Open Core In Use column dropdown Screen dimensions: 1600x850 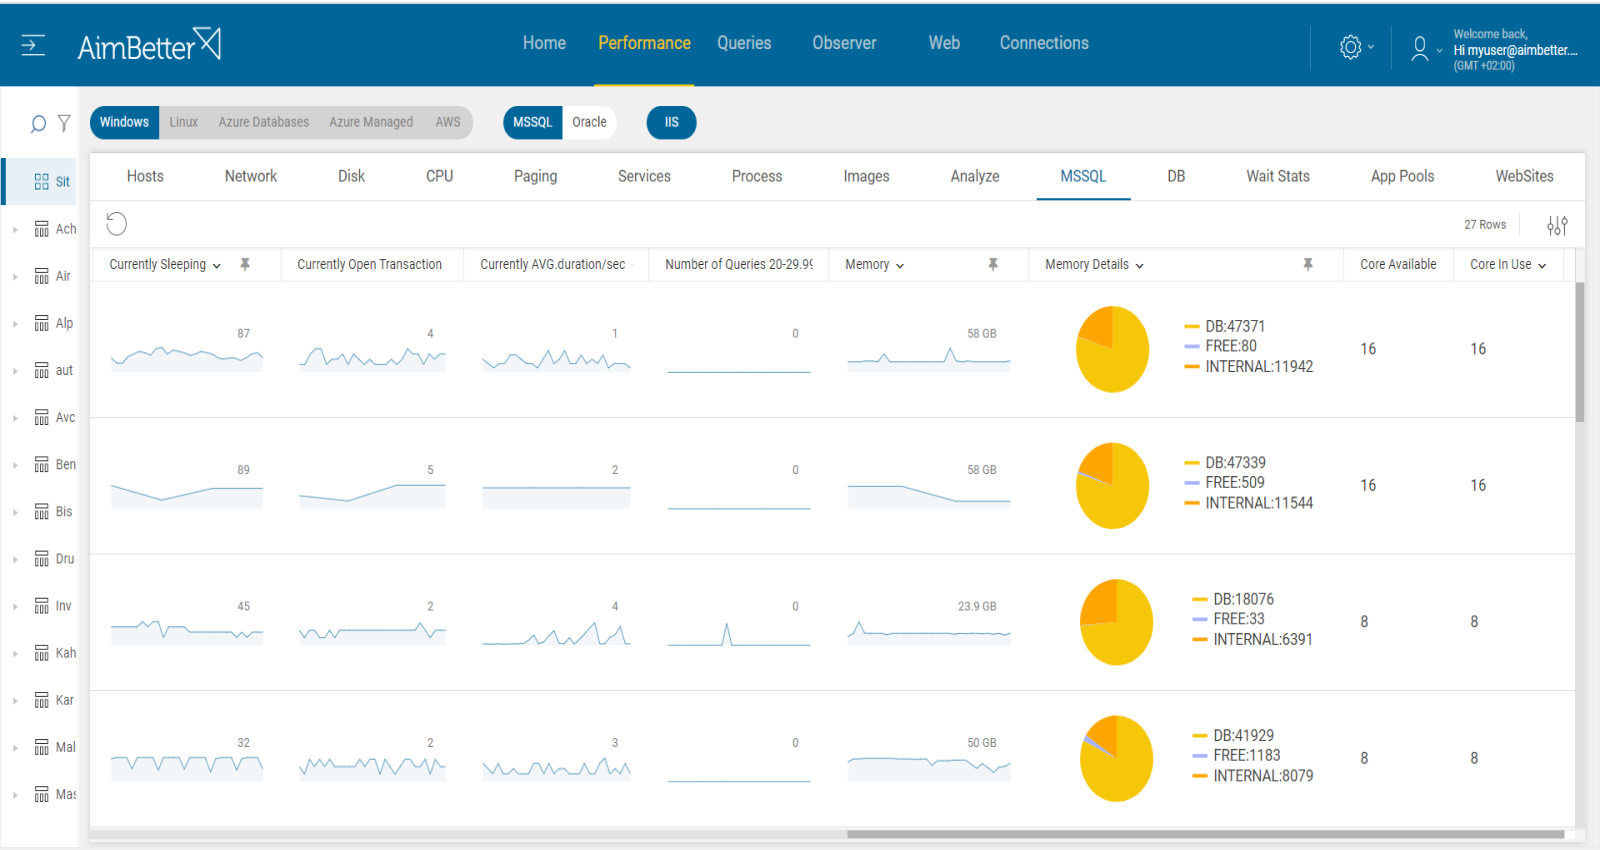[x=1542, y=266]
